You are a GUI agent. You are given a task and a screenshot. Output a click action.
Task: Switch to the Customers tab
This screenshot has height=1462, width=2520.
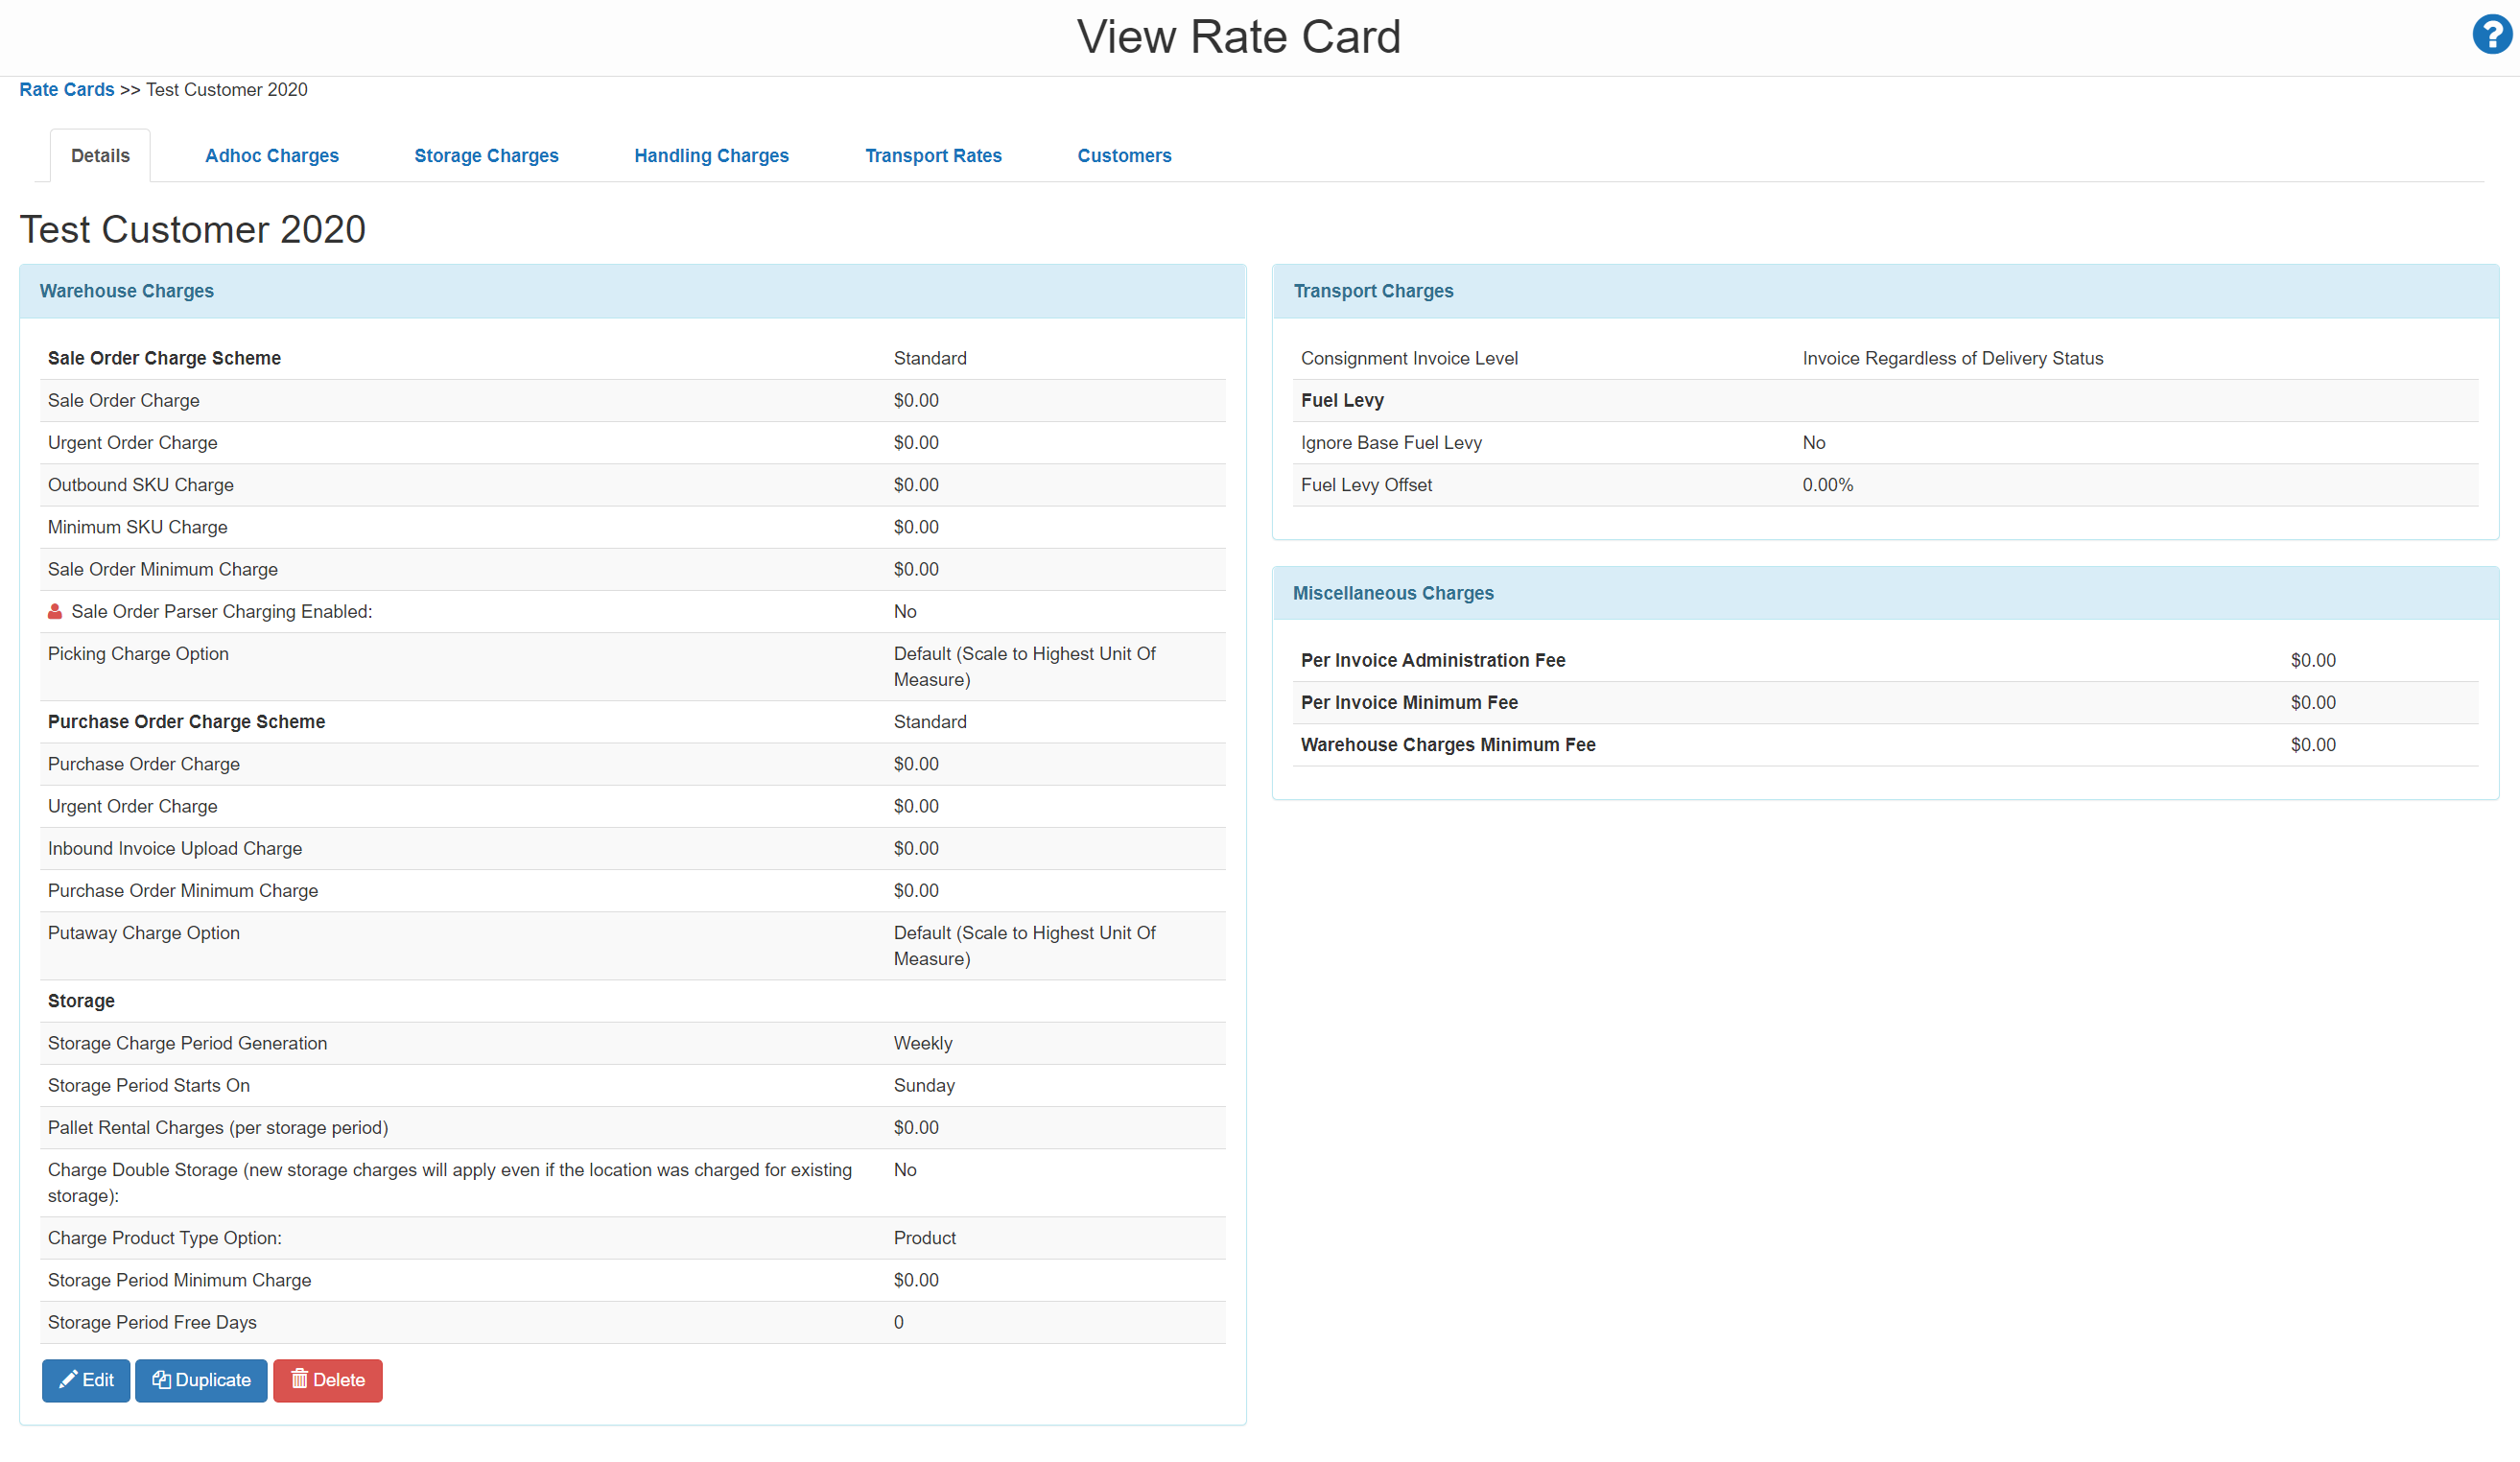(1124, 155)
